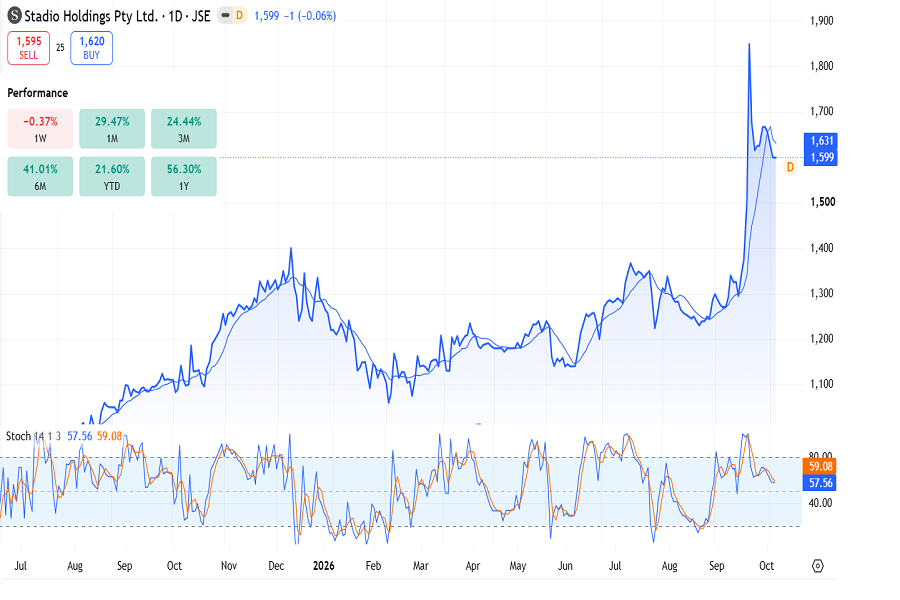900x600 pixels.
Task: Click the 40.00 Stoch axis label
Action: (x=820, y=503)
